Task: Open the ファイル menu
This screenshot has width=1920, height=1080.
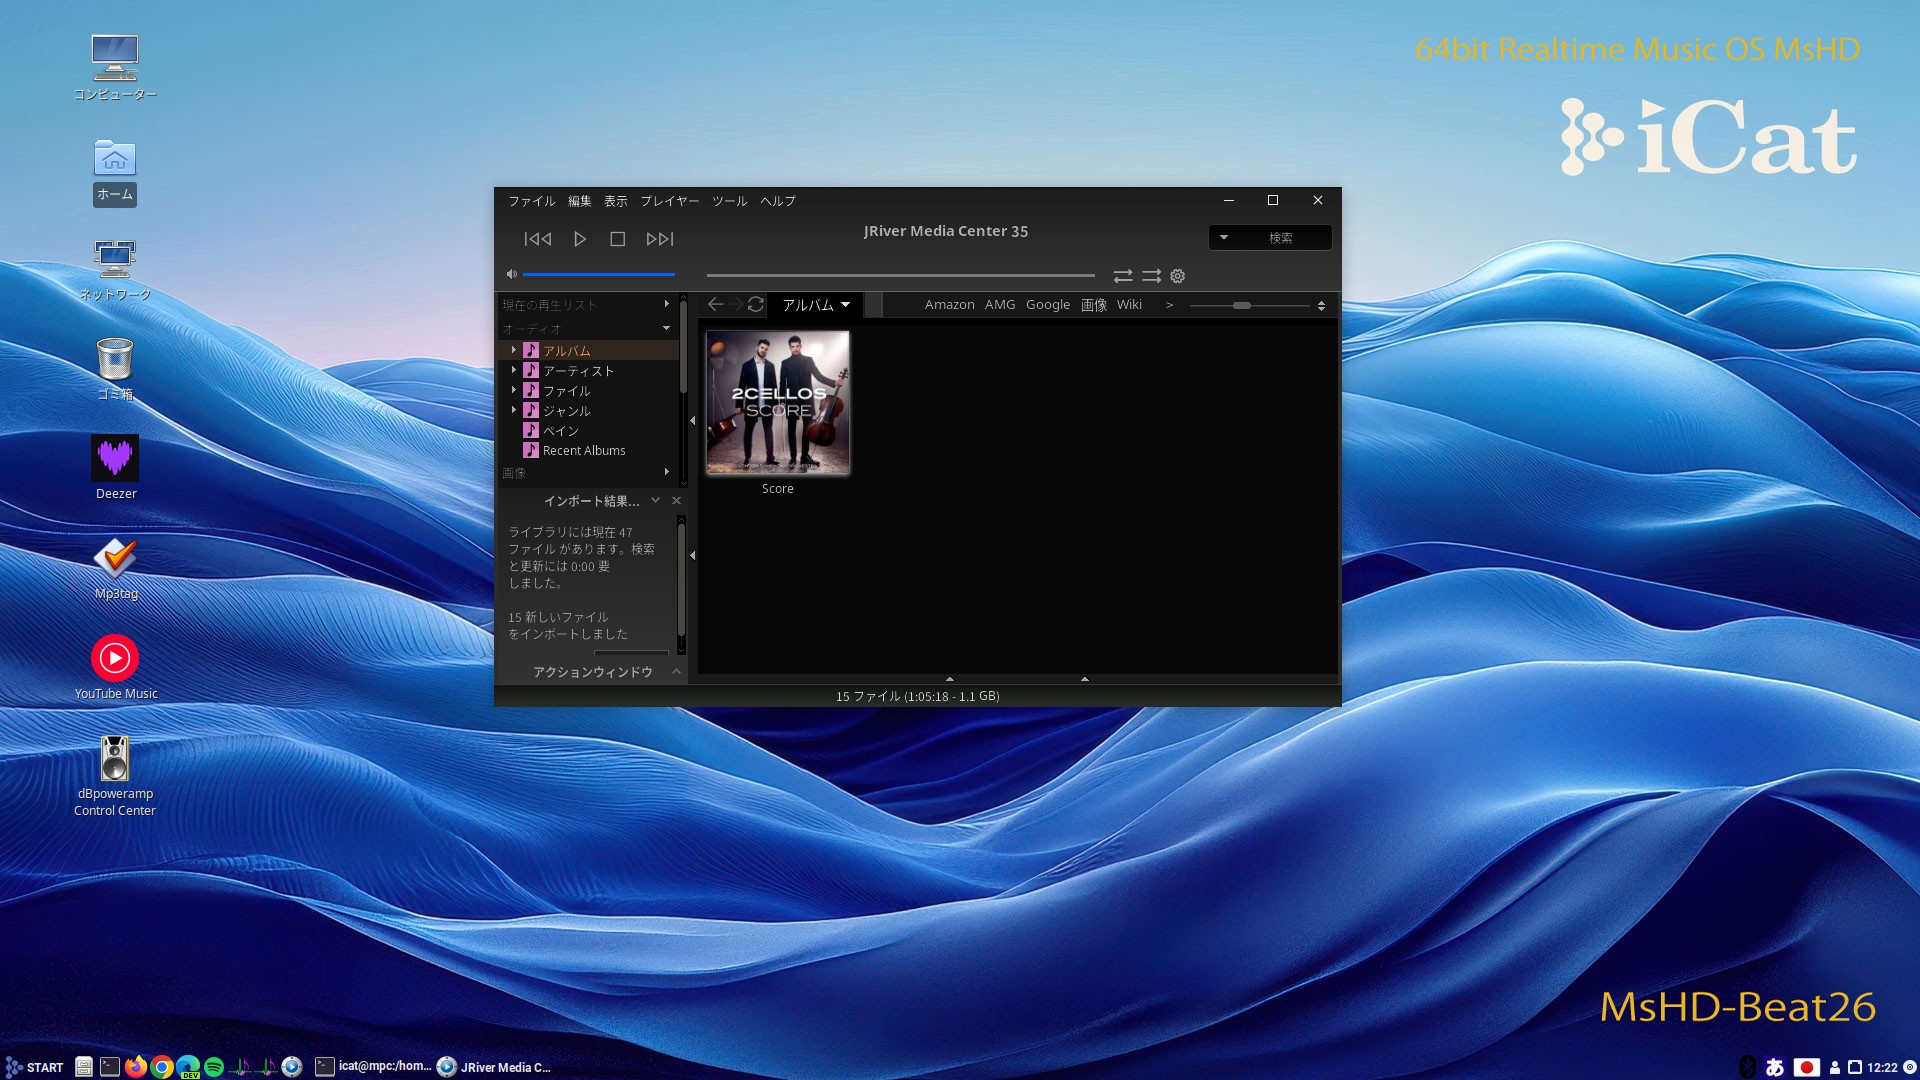Action: [x=532, y=201]
